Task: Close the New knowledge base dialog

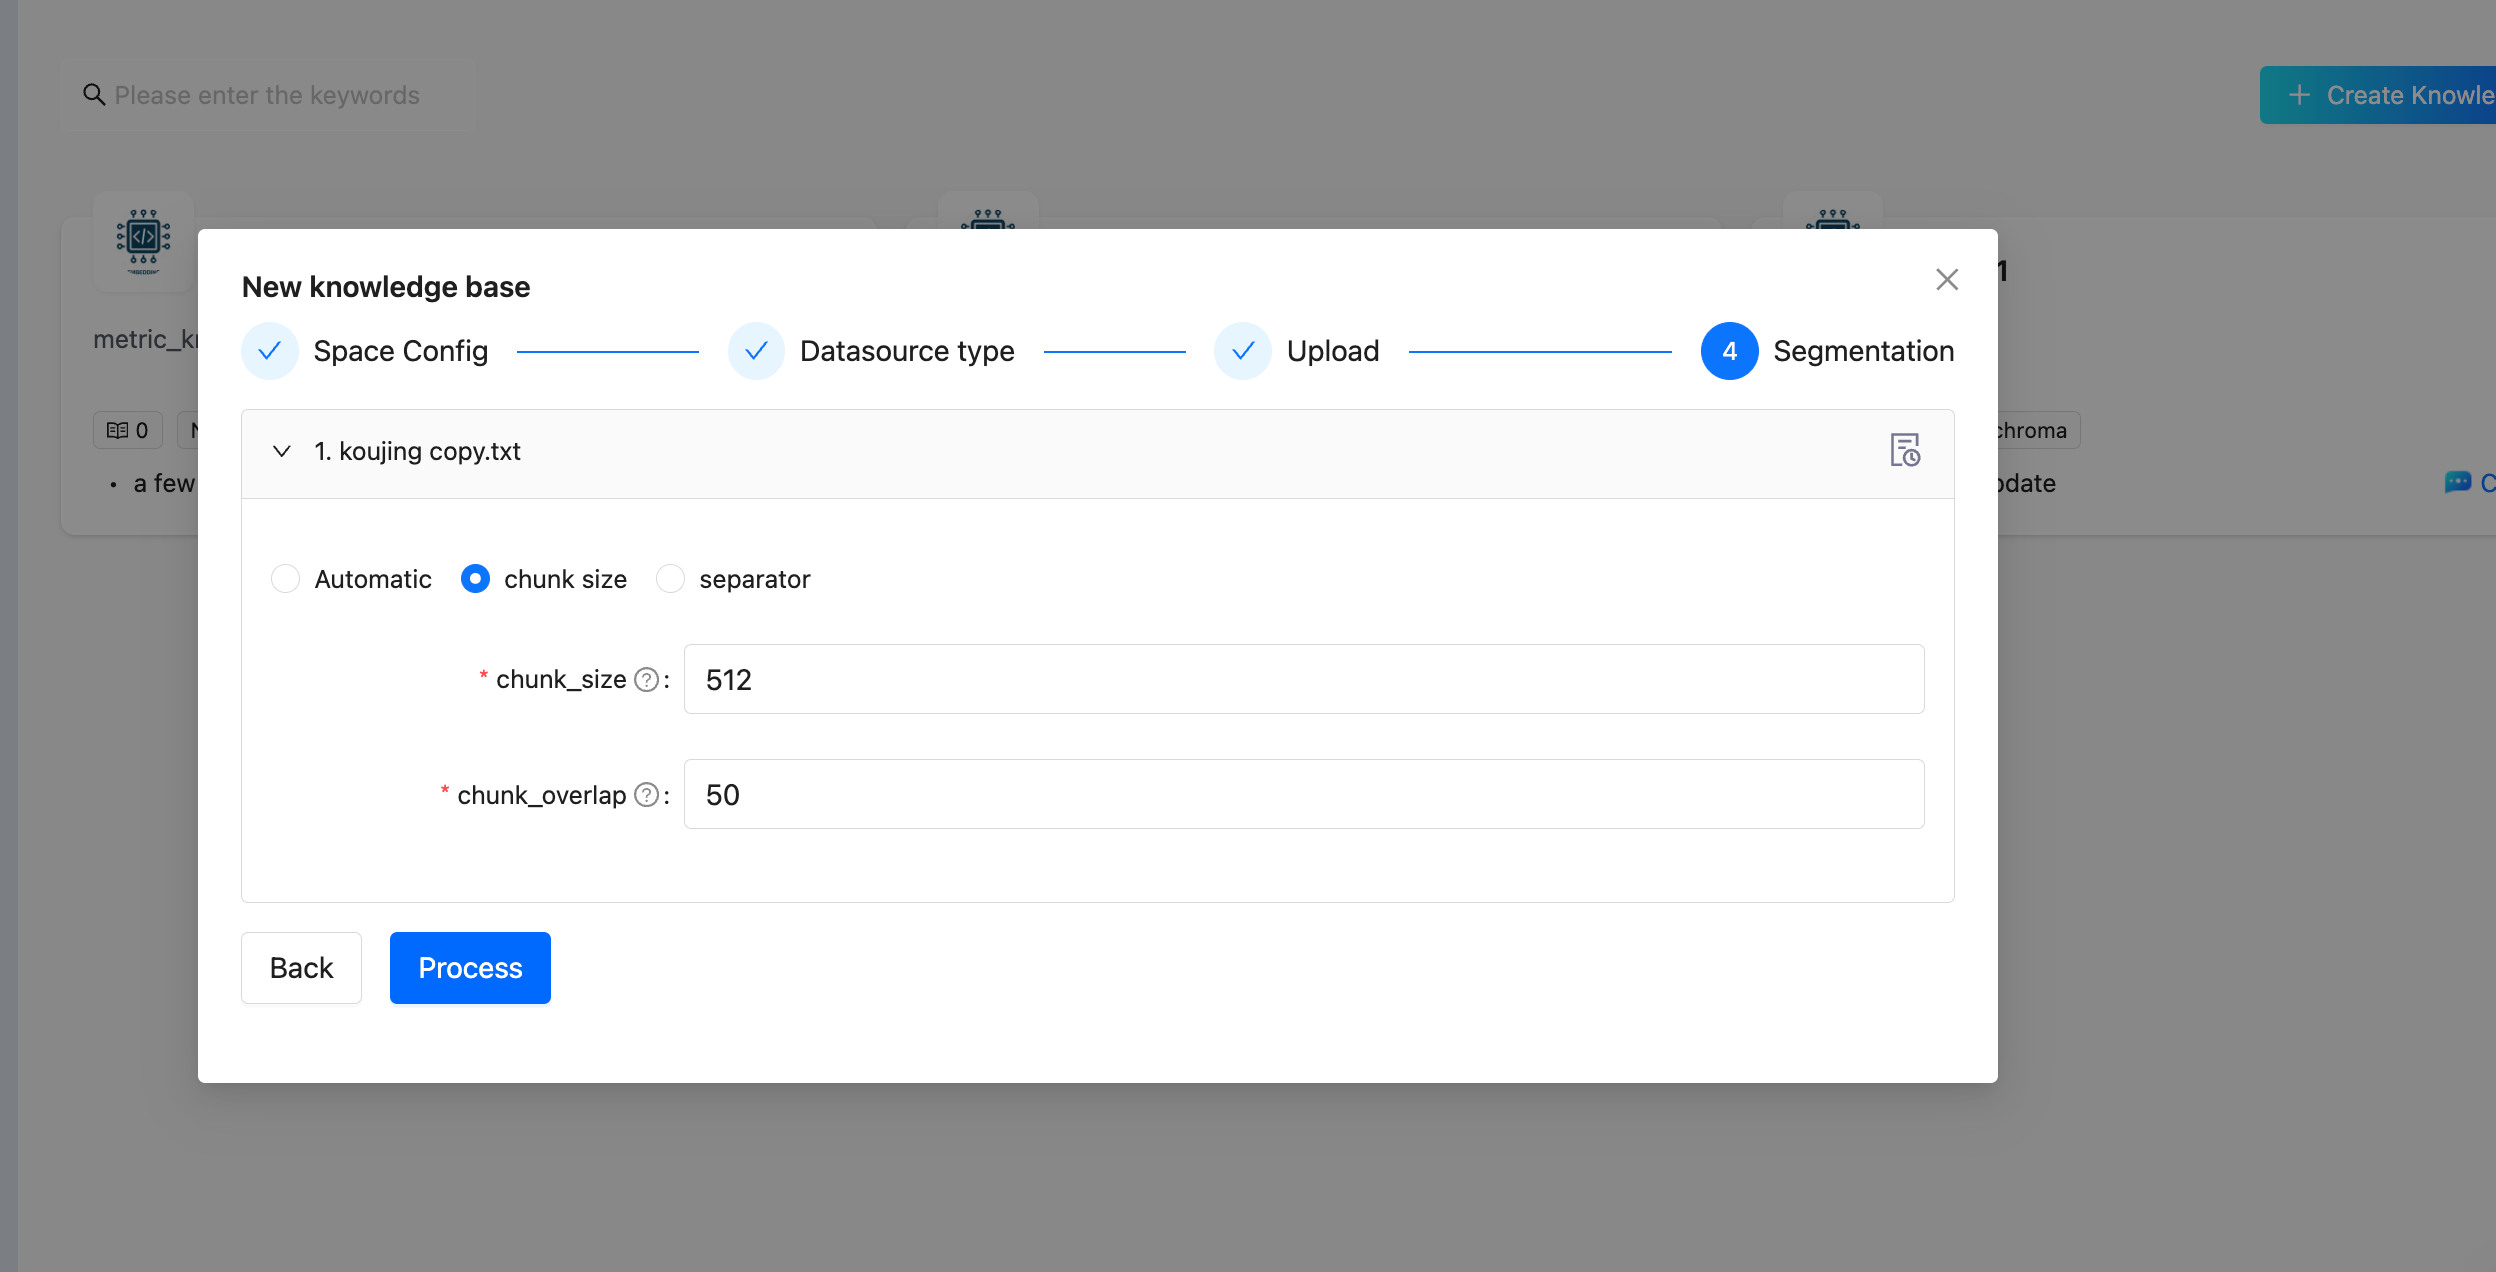Action: click(x=1946, y=280)
